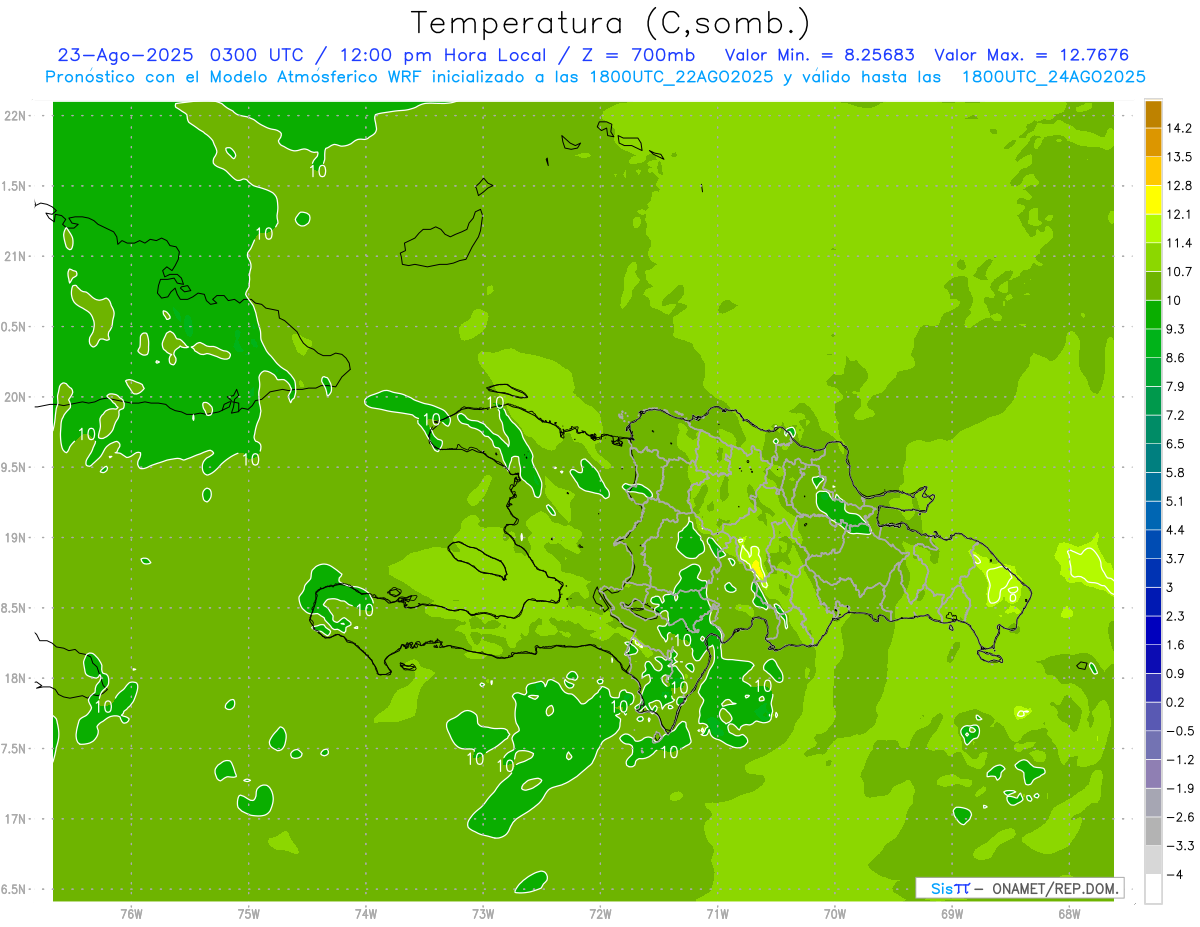This screenshot has width=1200, height=927.
Task: Click the longitude label '68W'
Action: 1069,914
